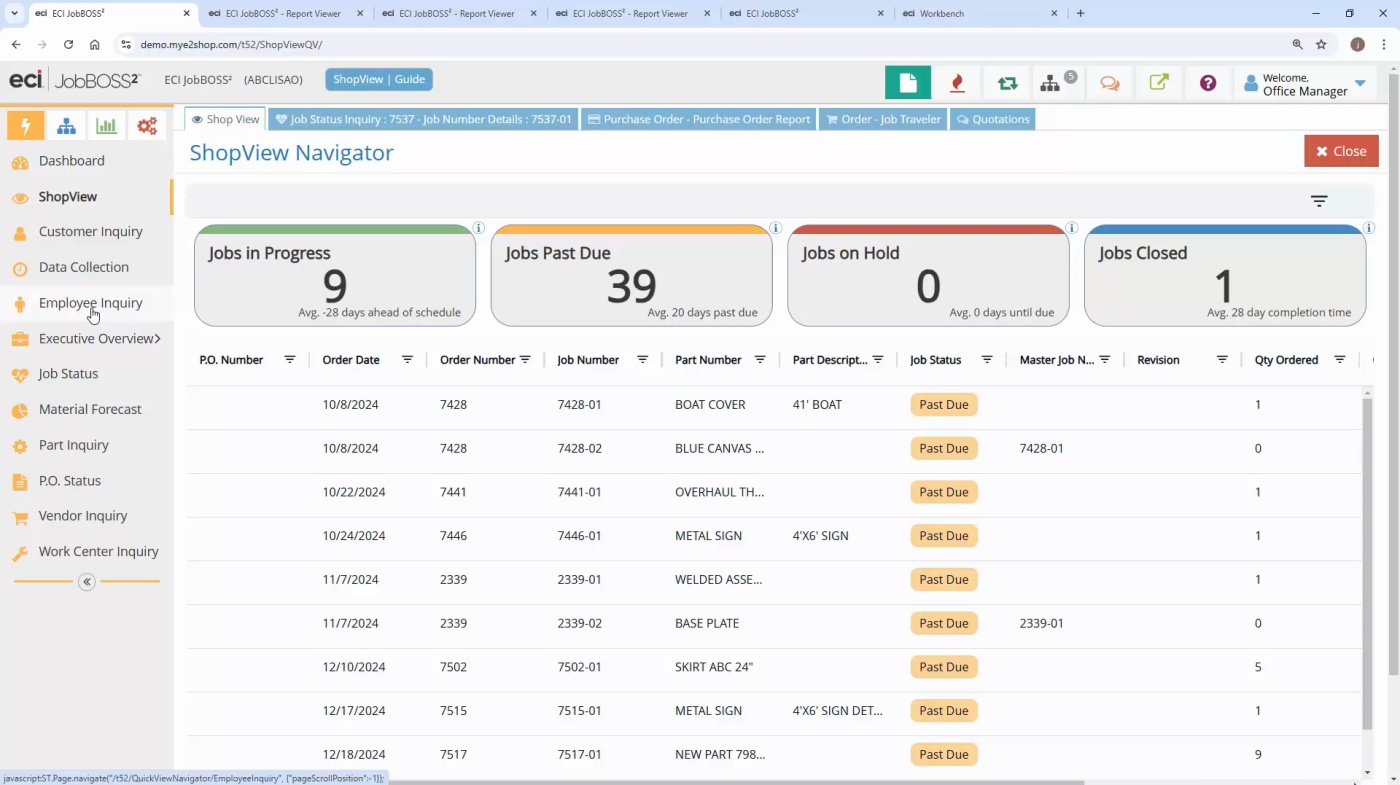This screenshot has height=785, width=1400.
Task: Open the purple help question mark icon
Action: click(1208, 83)
